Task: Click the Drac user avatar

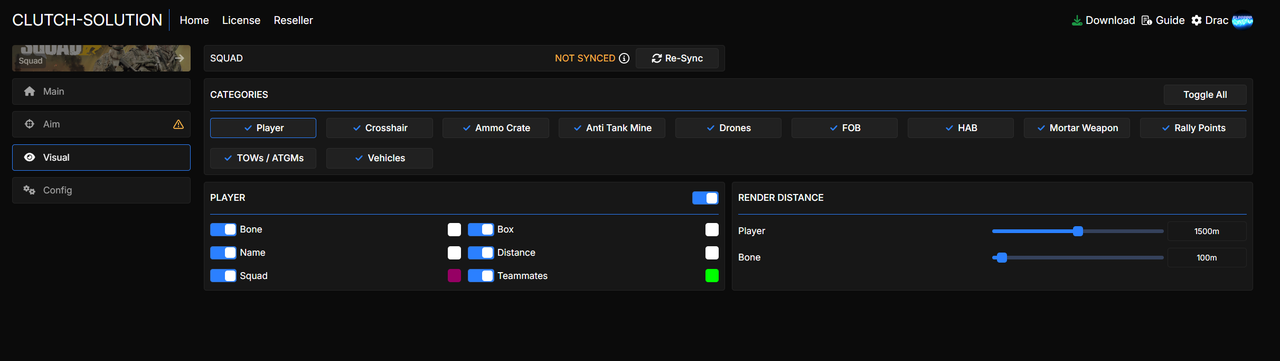Action: tap(1242, 20)
